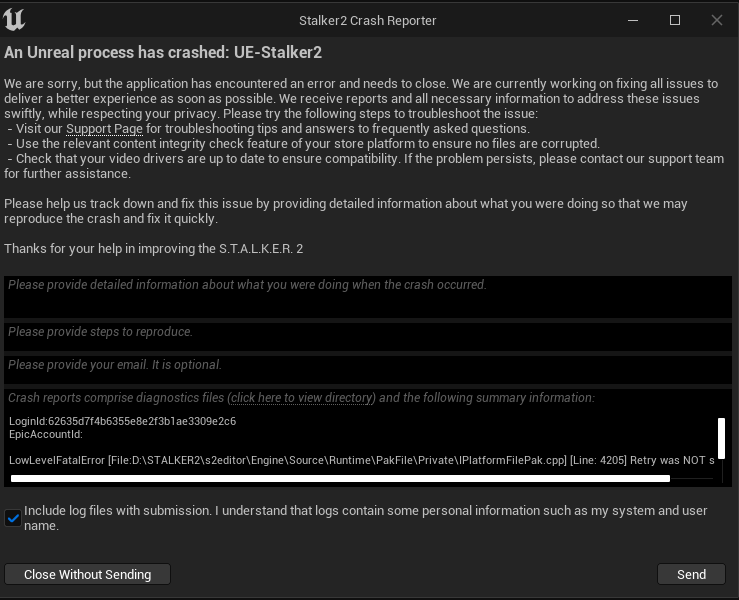Close the Stalker2 Crash Reporter window
Image resolution: width=739 pixels, height=600 pixels.
[x=716, y=20]
